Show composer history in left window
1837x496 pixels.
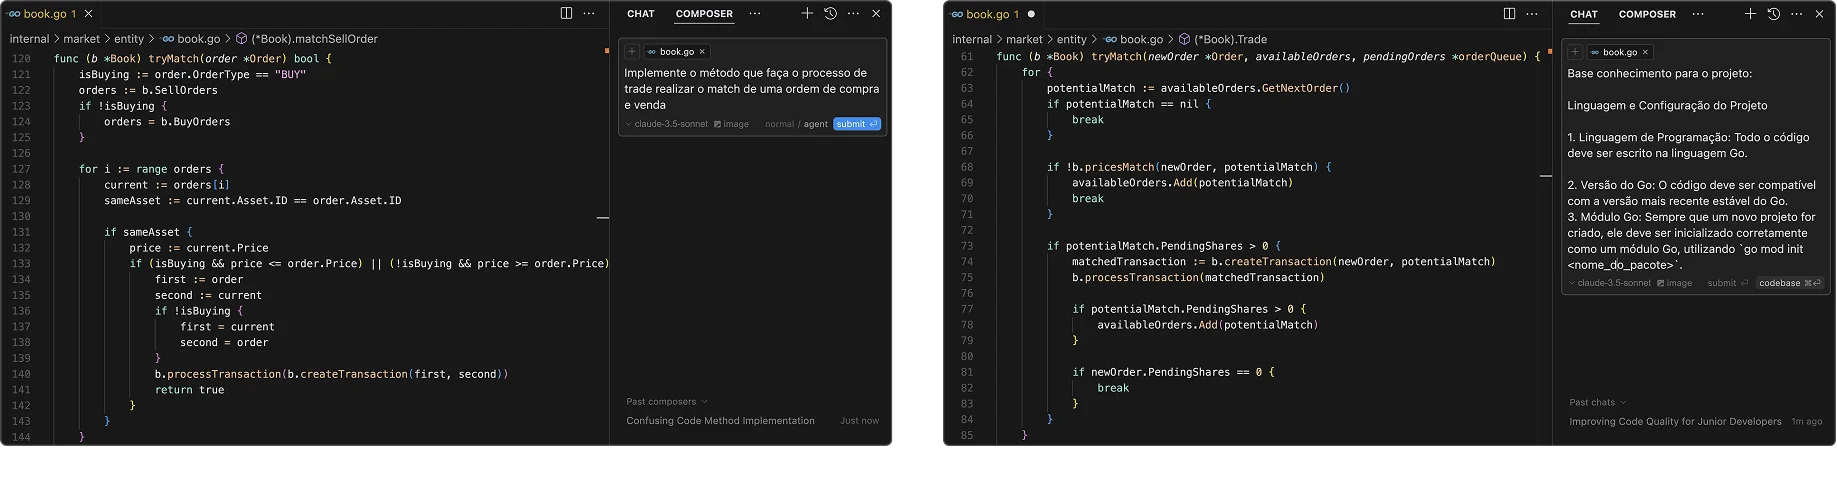click(830, 14)
